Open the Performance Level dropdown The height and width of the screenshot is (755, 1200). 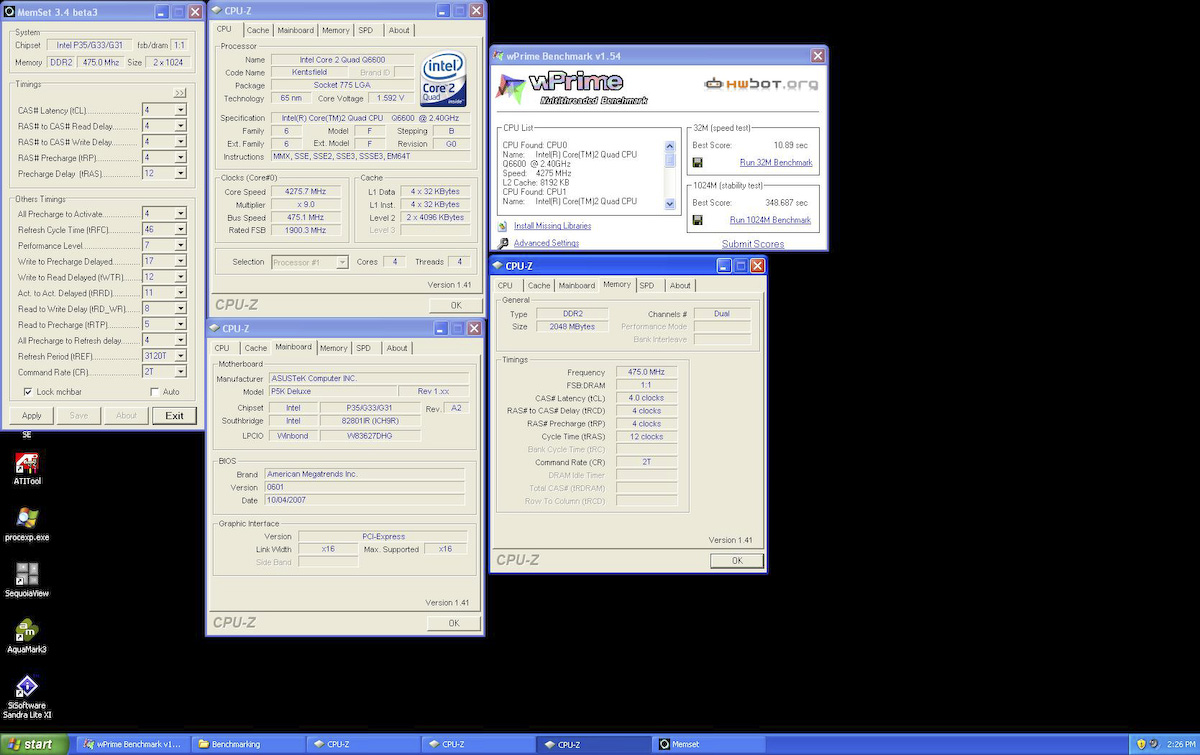[x=181, y=245]
